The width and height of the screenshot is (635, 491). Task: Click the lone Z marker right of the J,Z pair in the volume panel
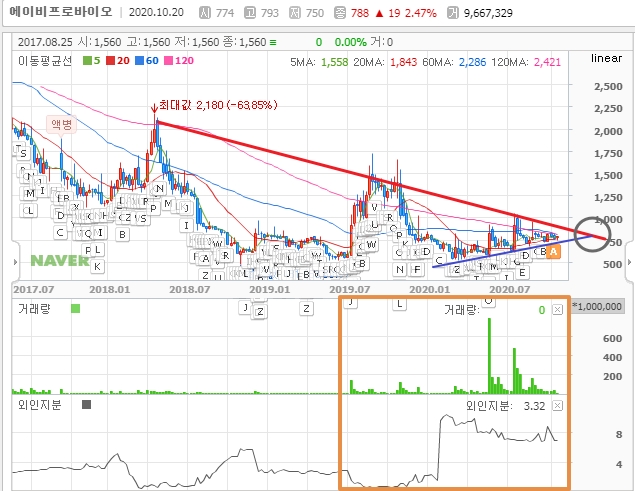tap(306, 309)
